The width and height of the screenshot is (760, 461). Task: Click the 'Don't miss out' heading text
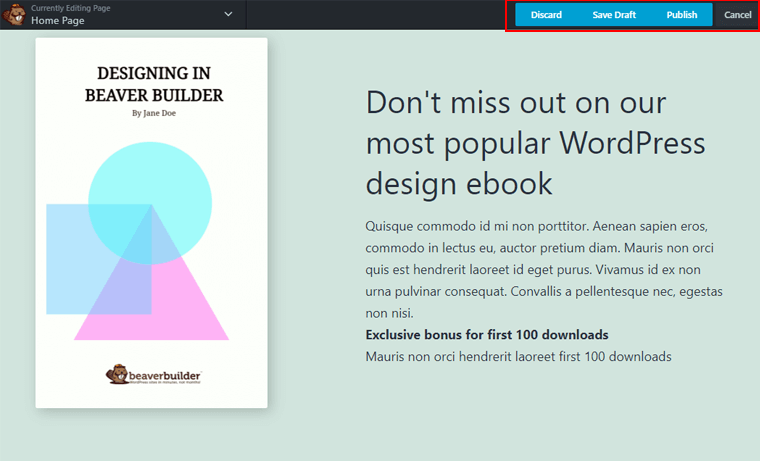pos(535,143)
